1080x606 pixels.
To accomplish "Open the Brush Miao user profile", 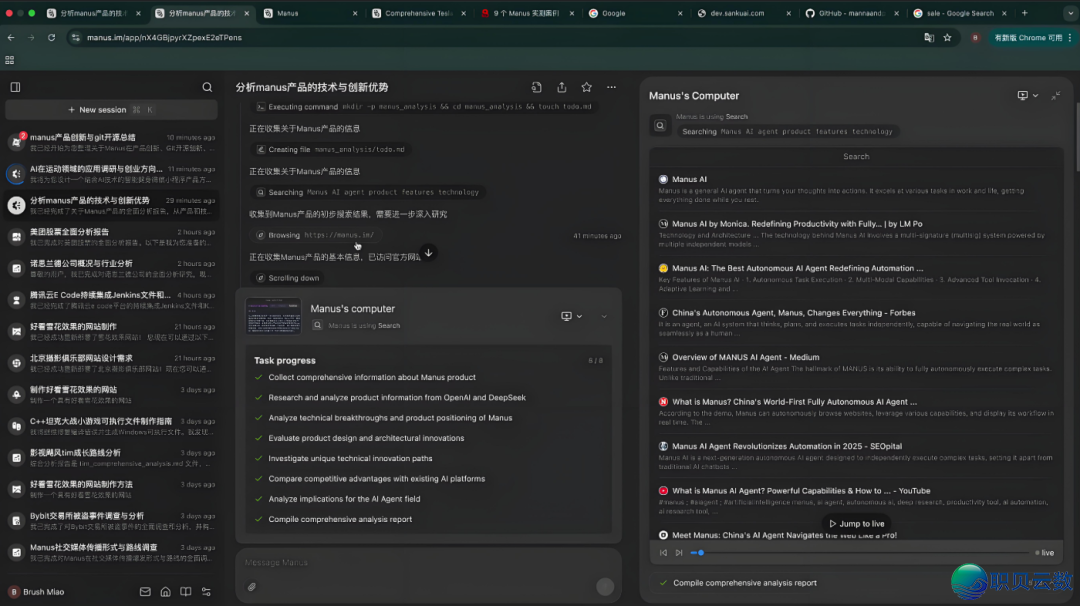I will pyautogui.click(x=37, y=592).
